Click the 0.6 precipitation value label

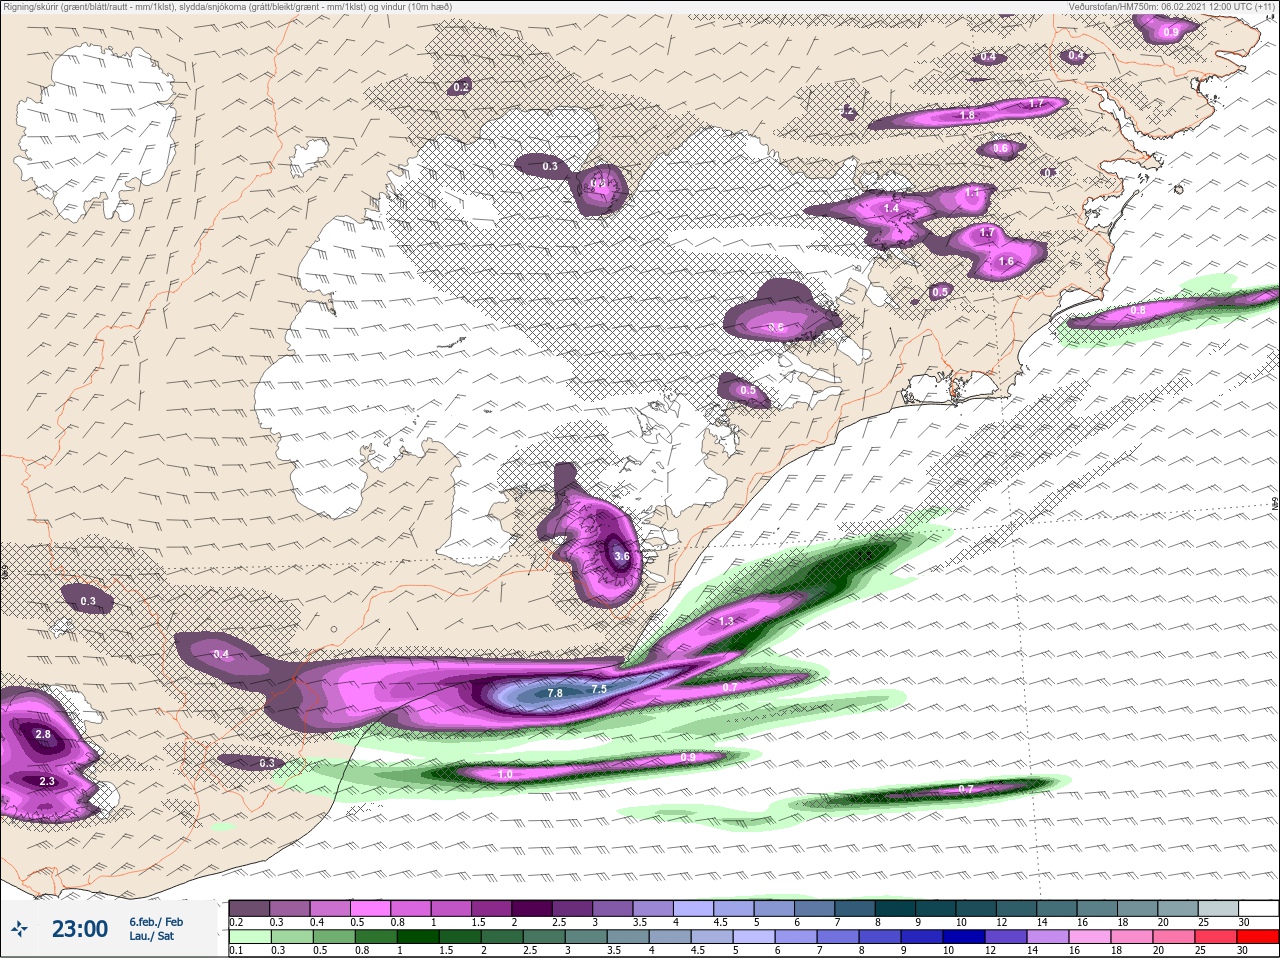[x=1001, y=148]
